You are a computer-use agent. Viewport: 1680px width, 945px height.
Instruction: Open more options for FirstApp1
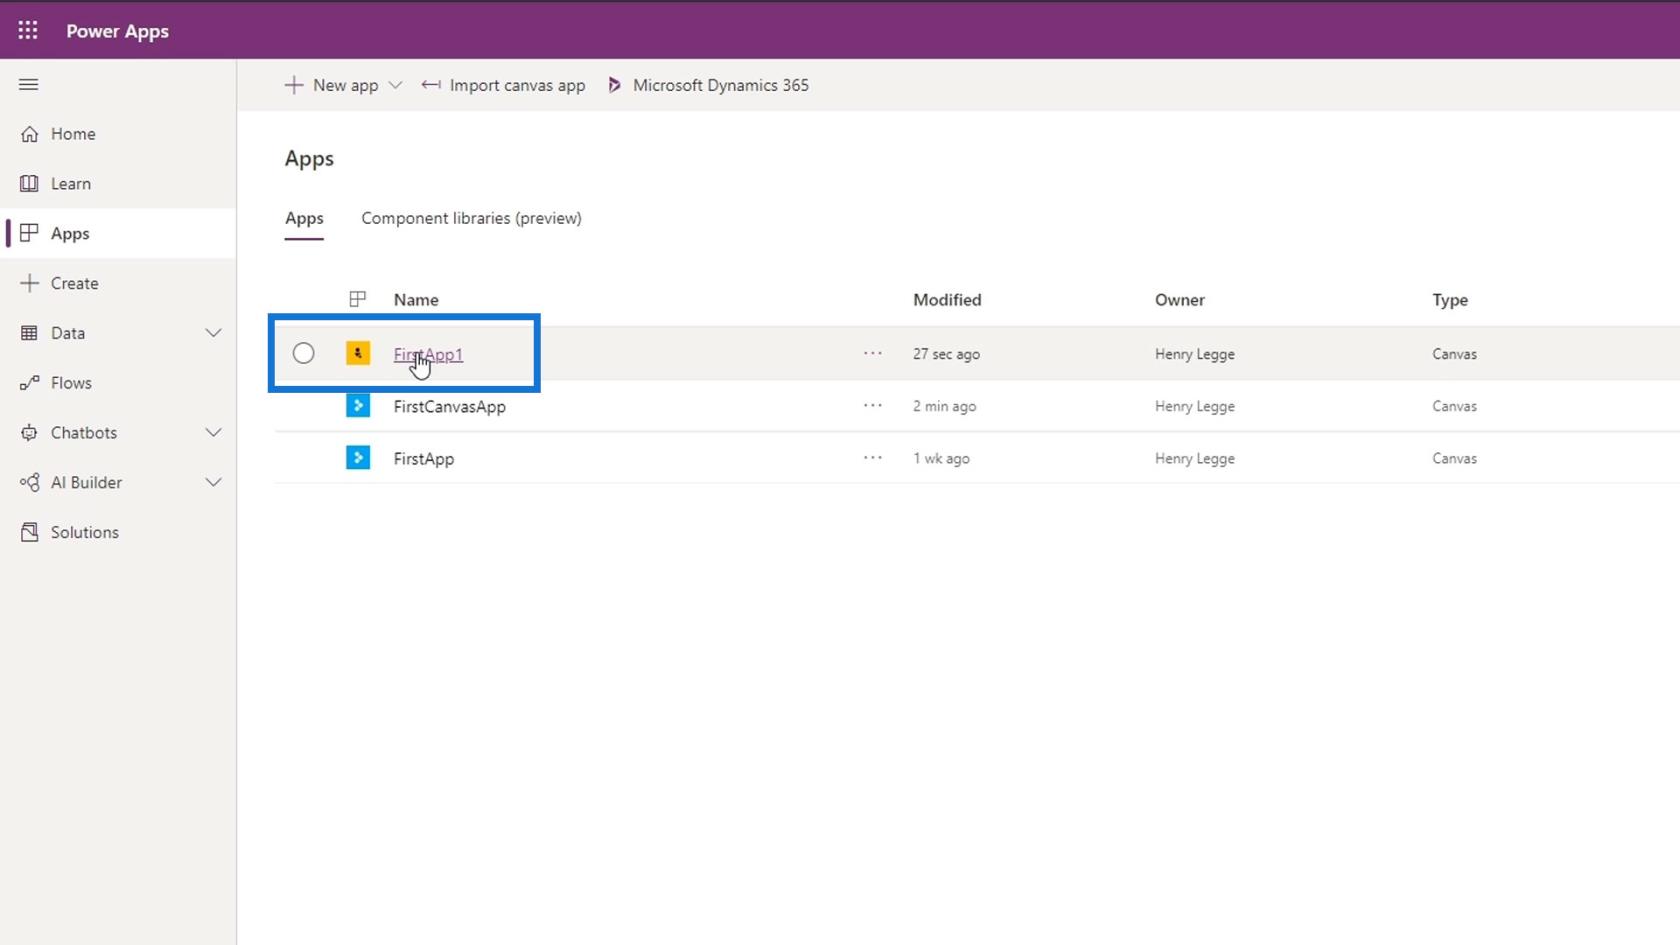pyautogui.click(x=872, y=353)
